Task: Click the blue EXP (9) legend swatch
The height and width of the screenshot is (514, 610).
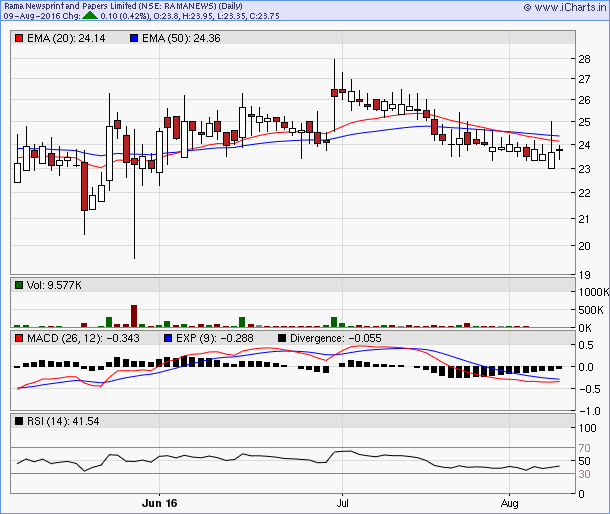Action: [168, 338]
